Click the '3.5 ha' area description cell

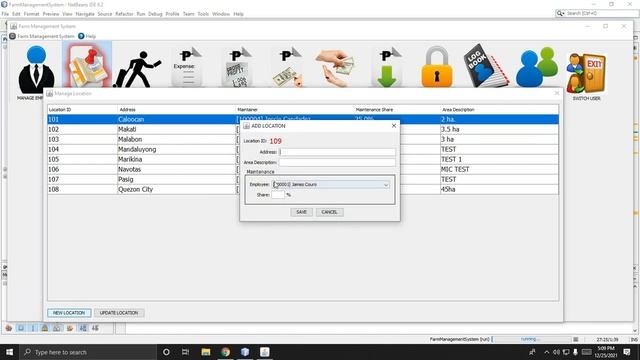499,129
